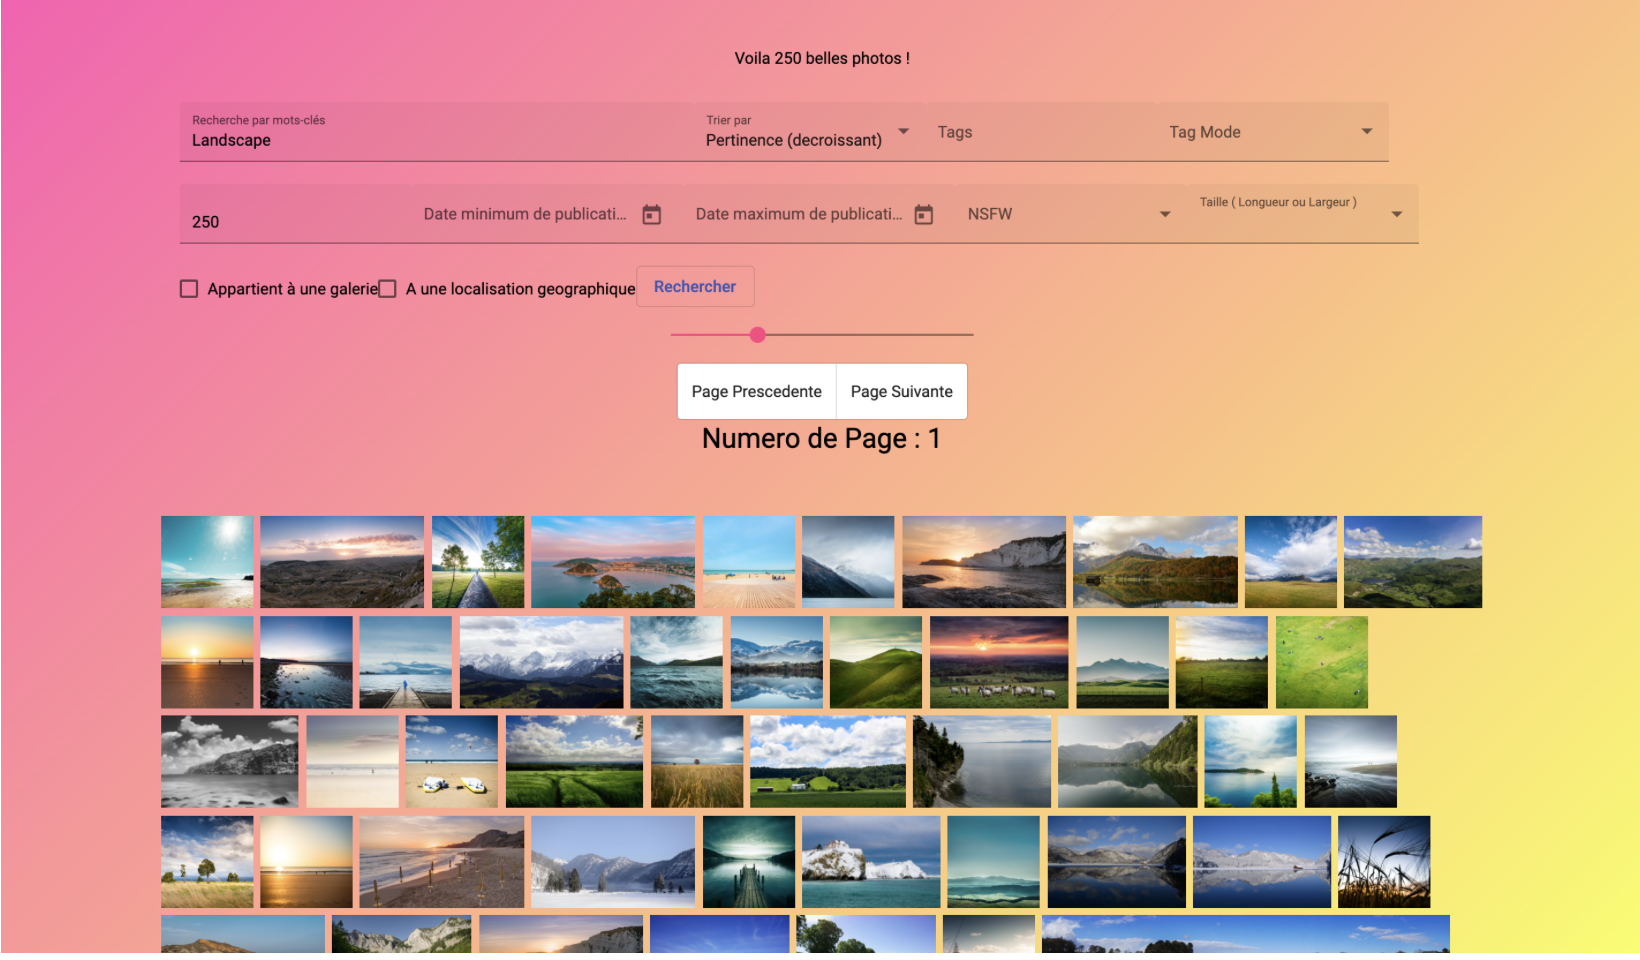Click the pink slider handle
Image resolution: width=1640 pixels, height=960 pixels.
pos(758,335)
